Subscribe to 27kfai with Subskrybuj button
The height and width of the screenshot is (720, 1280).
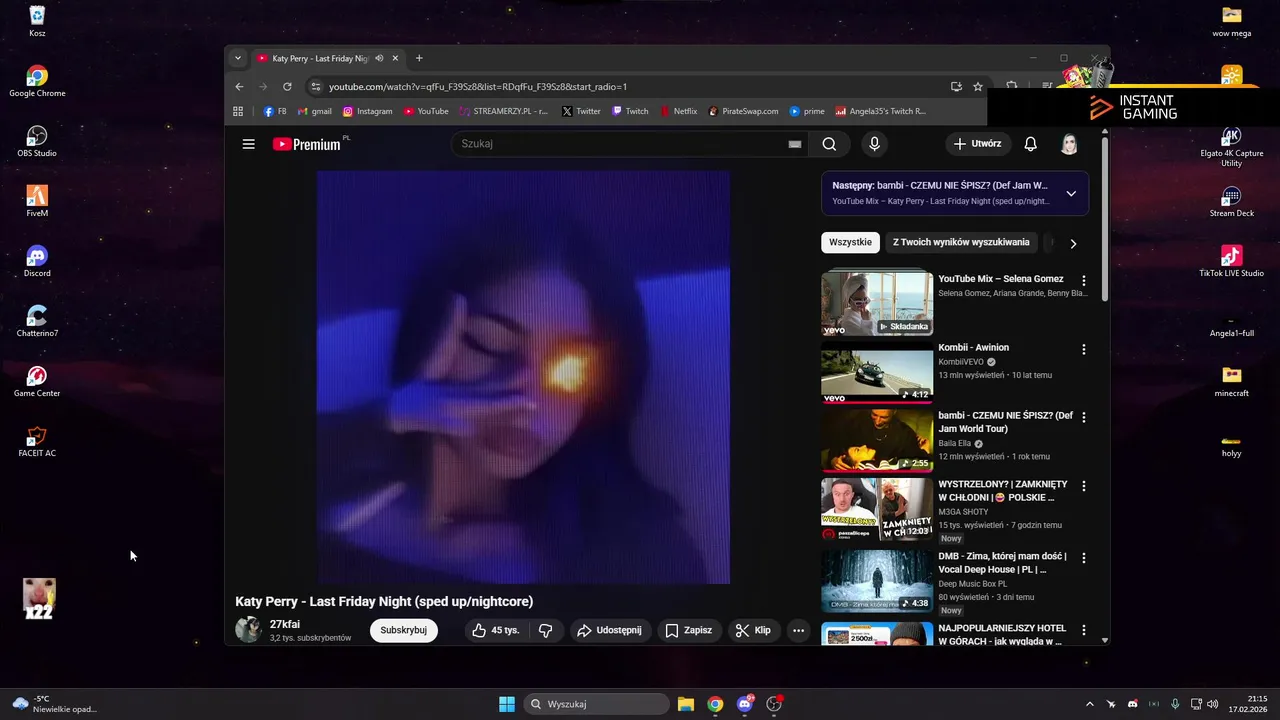pos(404,630)
